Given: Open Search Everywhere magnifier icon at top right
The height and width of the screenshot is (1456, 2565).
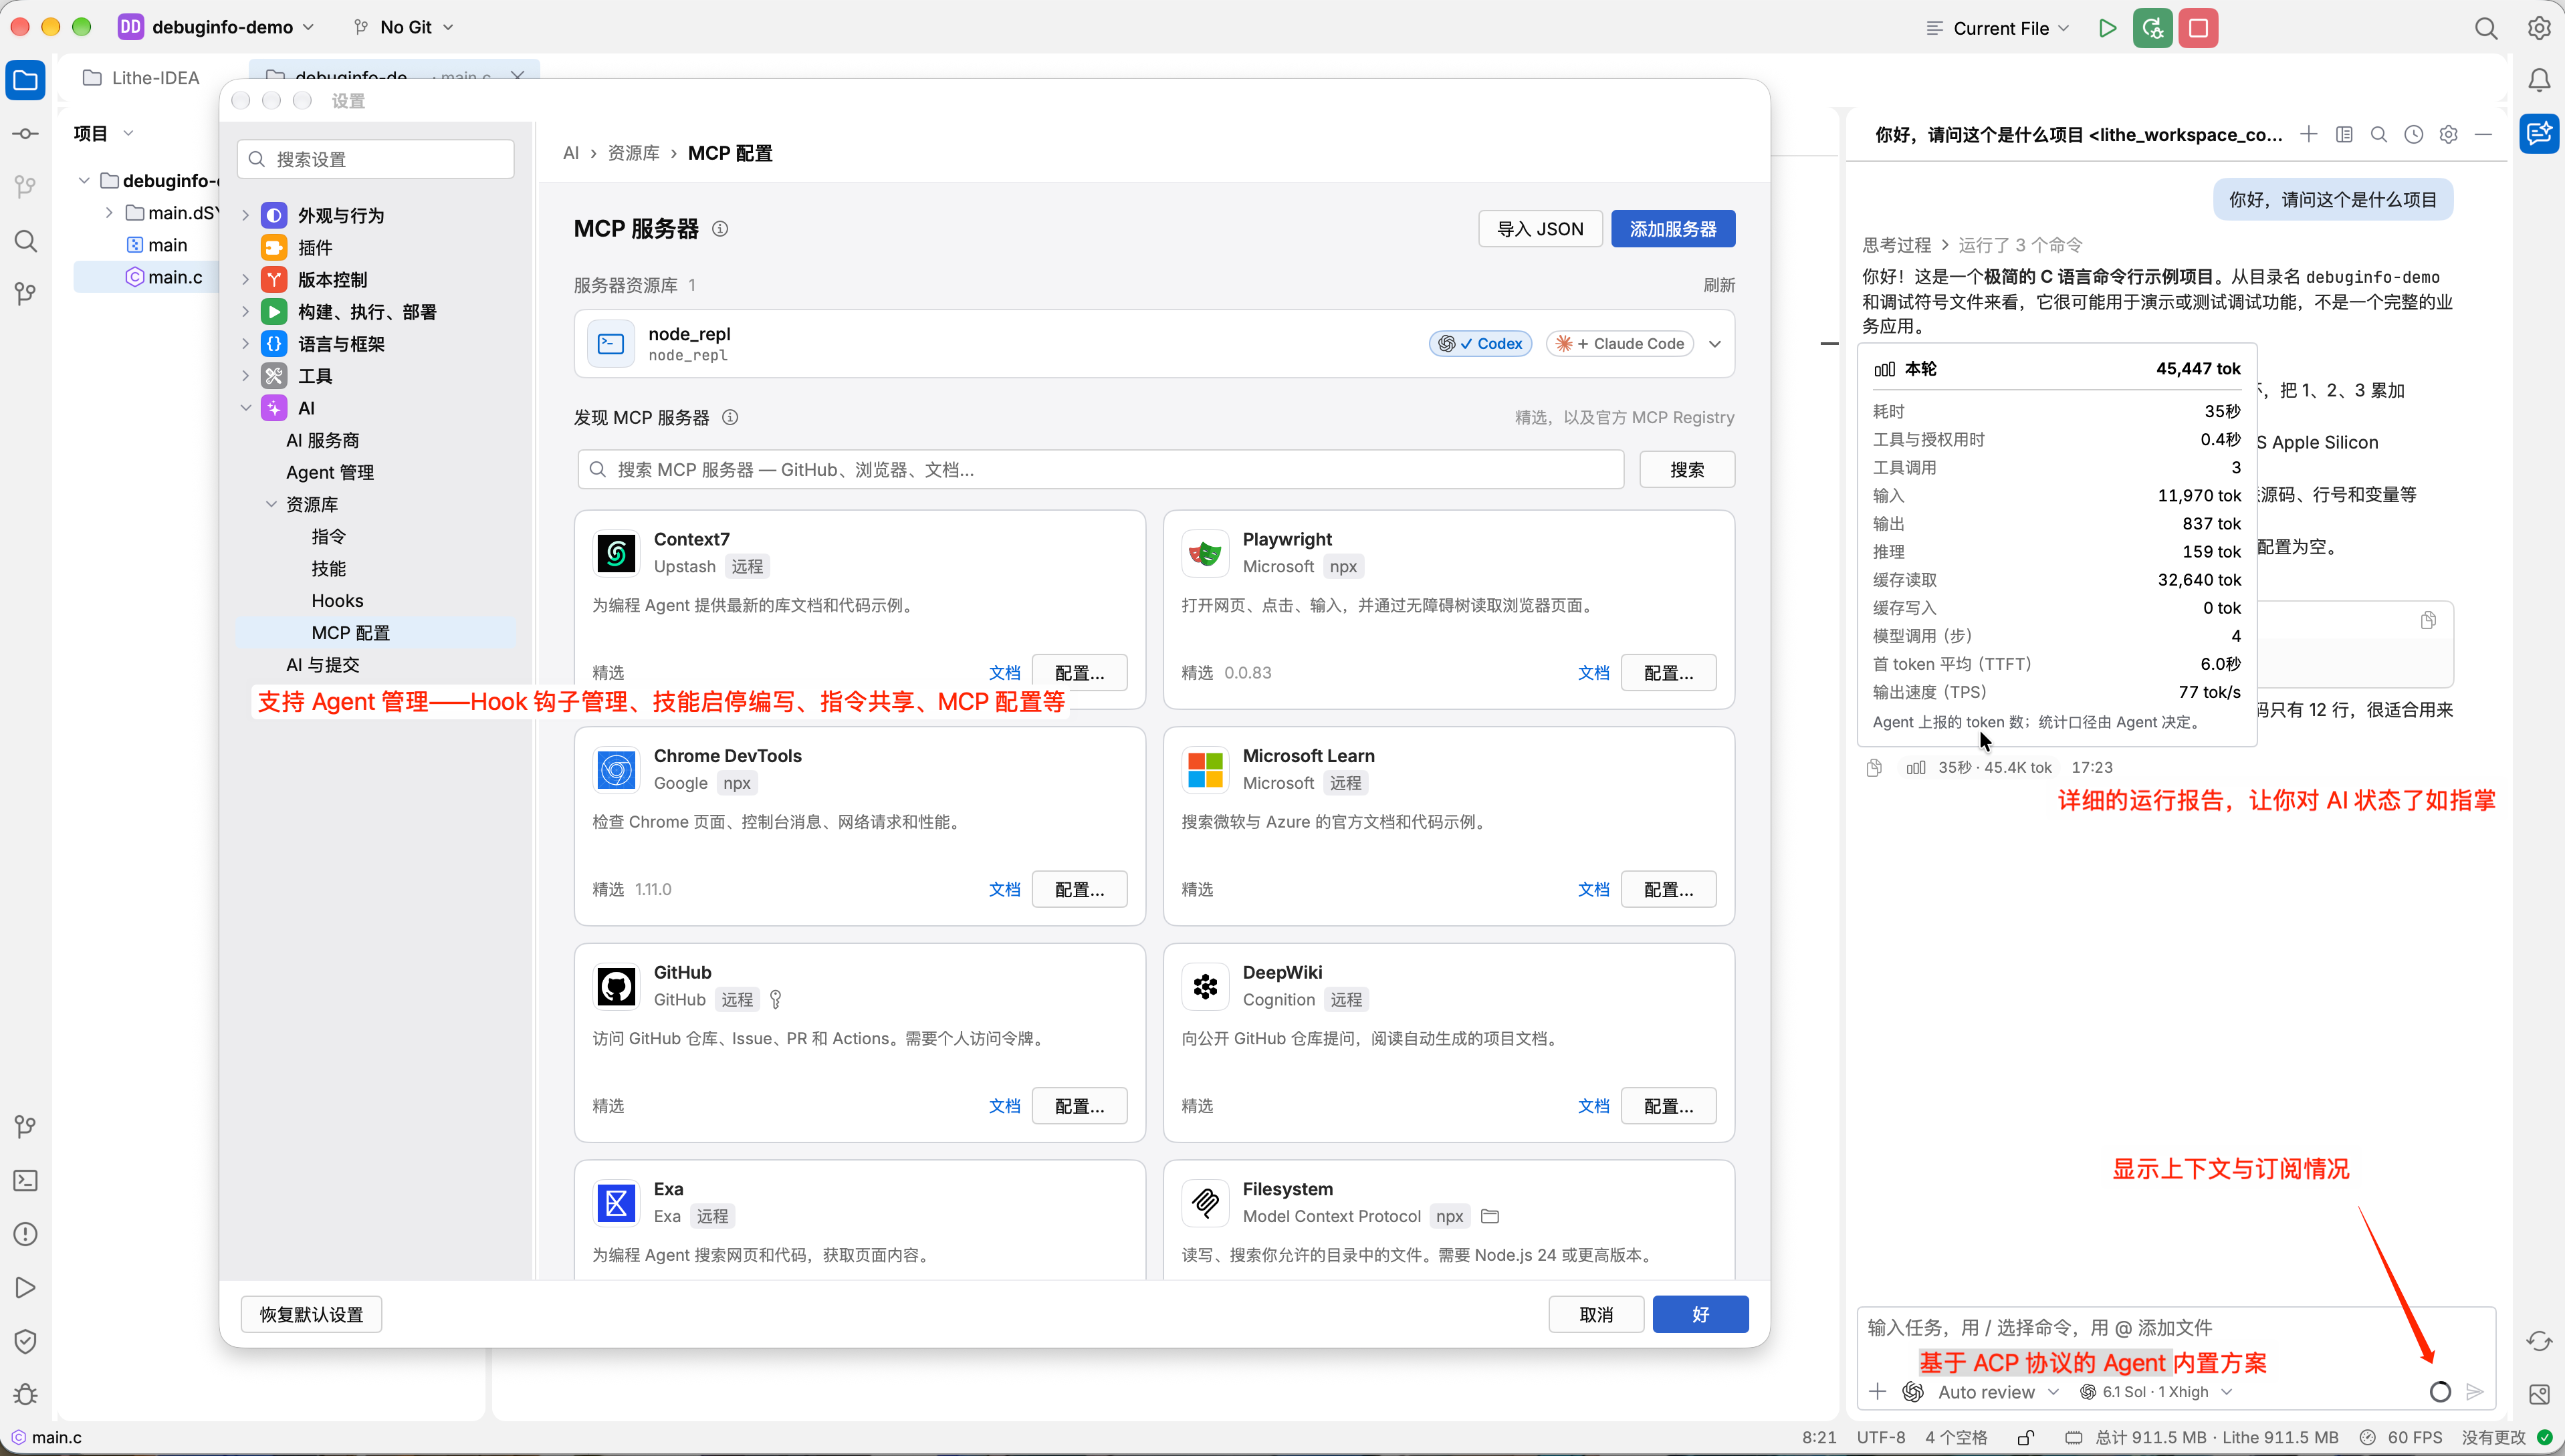Looking at the screenshot, I should tap(2486, 28).
